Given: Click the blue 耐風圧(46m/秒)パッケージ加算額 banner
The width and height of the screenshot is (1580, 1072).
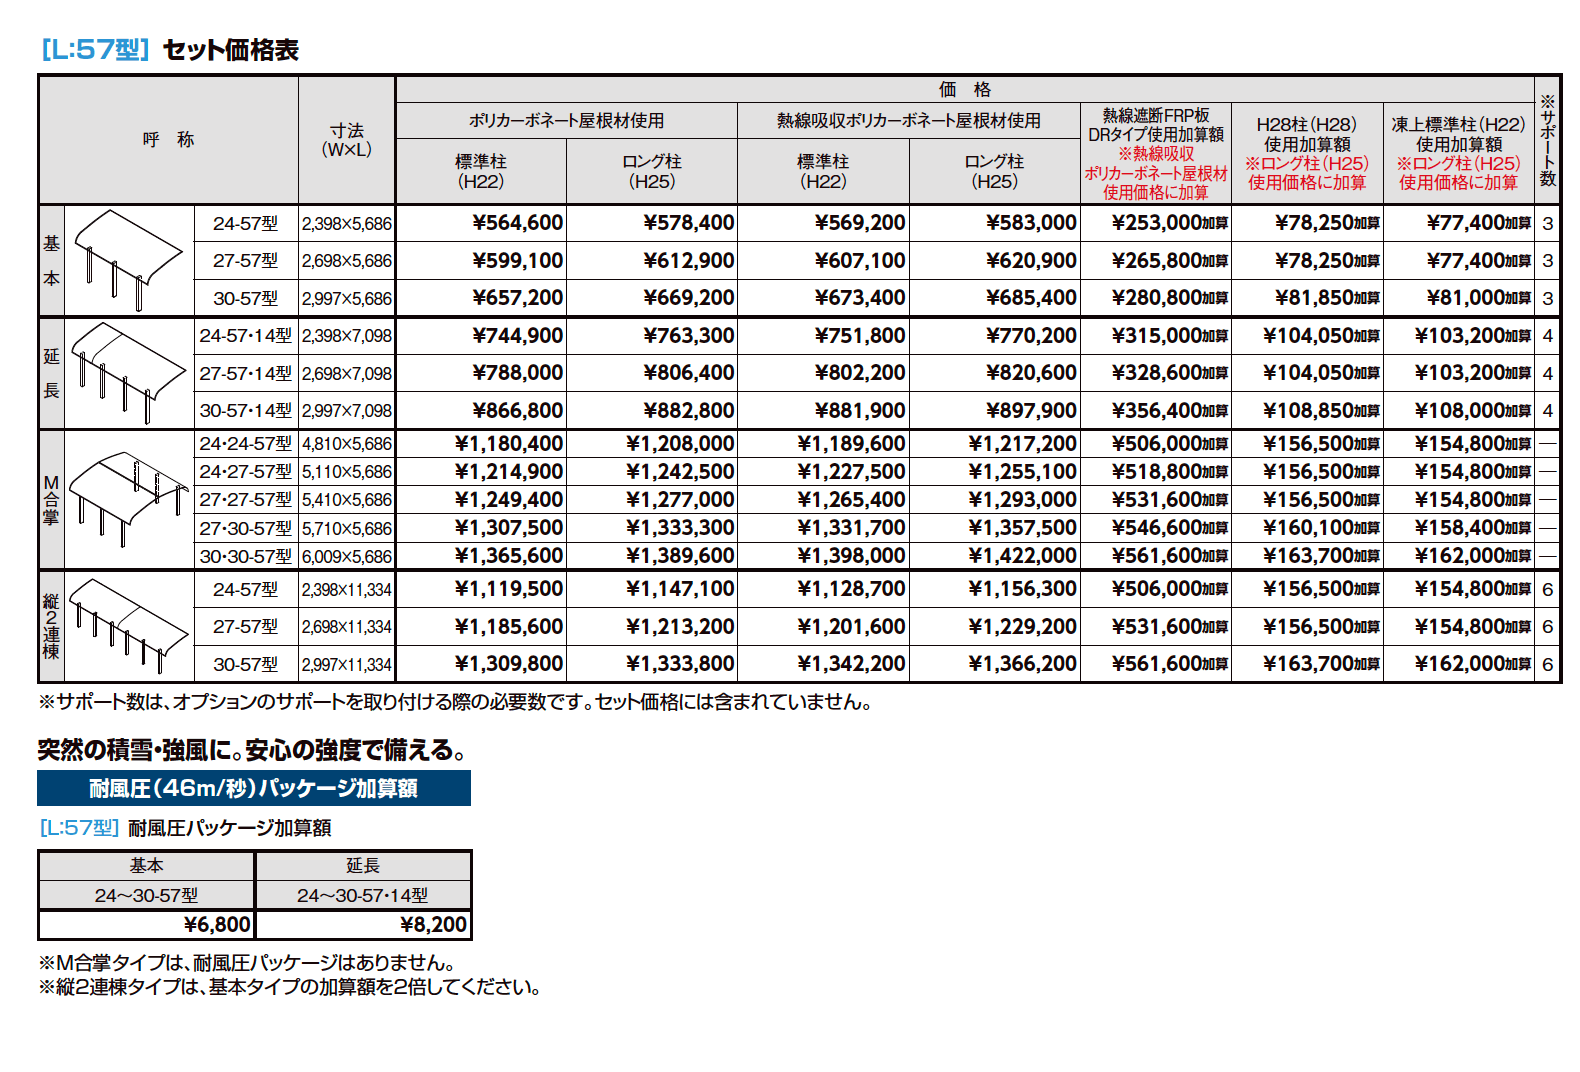Looking at the screenshot, I should tap(254, 788).
